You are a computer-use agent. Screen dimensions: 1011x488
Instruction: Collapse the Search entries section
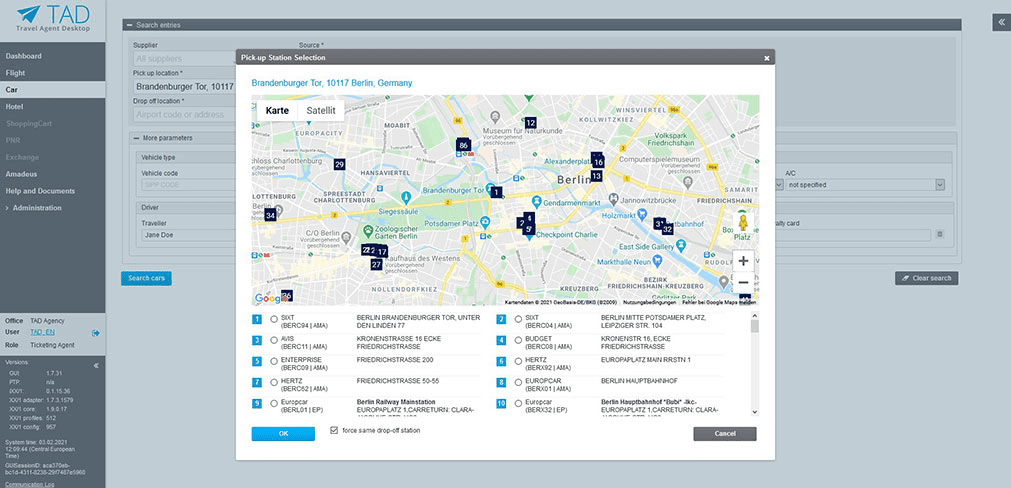[128, 24]
